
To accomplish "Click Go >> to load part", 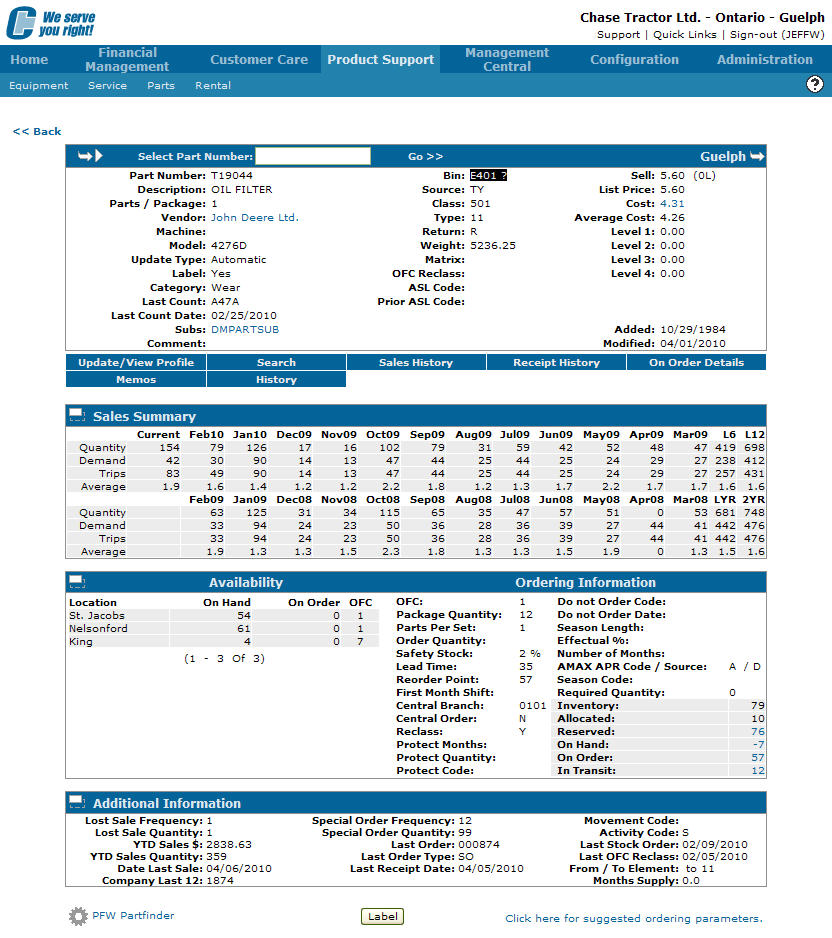I will click(425, 156).
